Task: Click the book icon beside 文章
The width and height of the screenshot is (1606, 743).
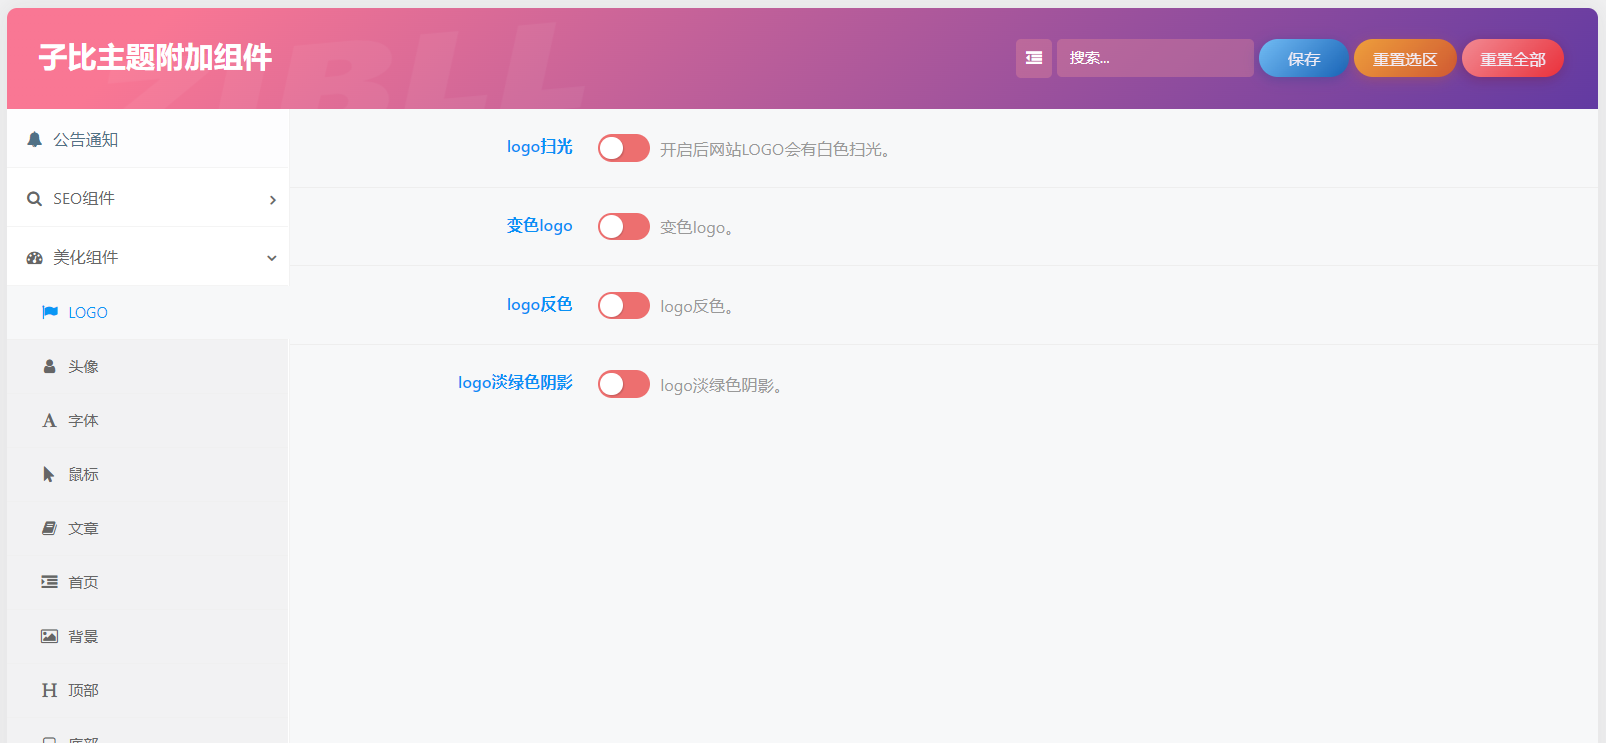Action: (x=49, y=528)
